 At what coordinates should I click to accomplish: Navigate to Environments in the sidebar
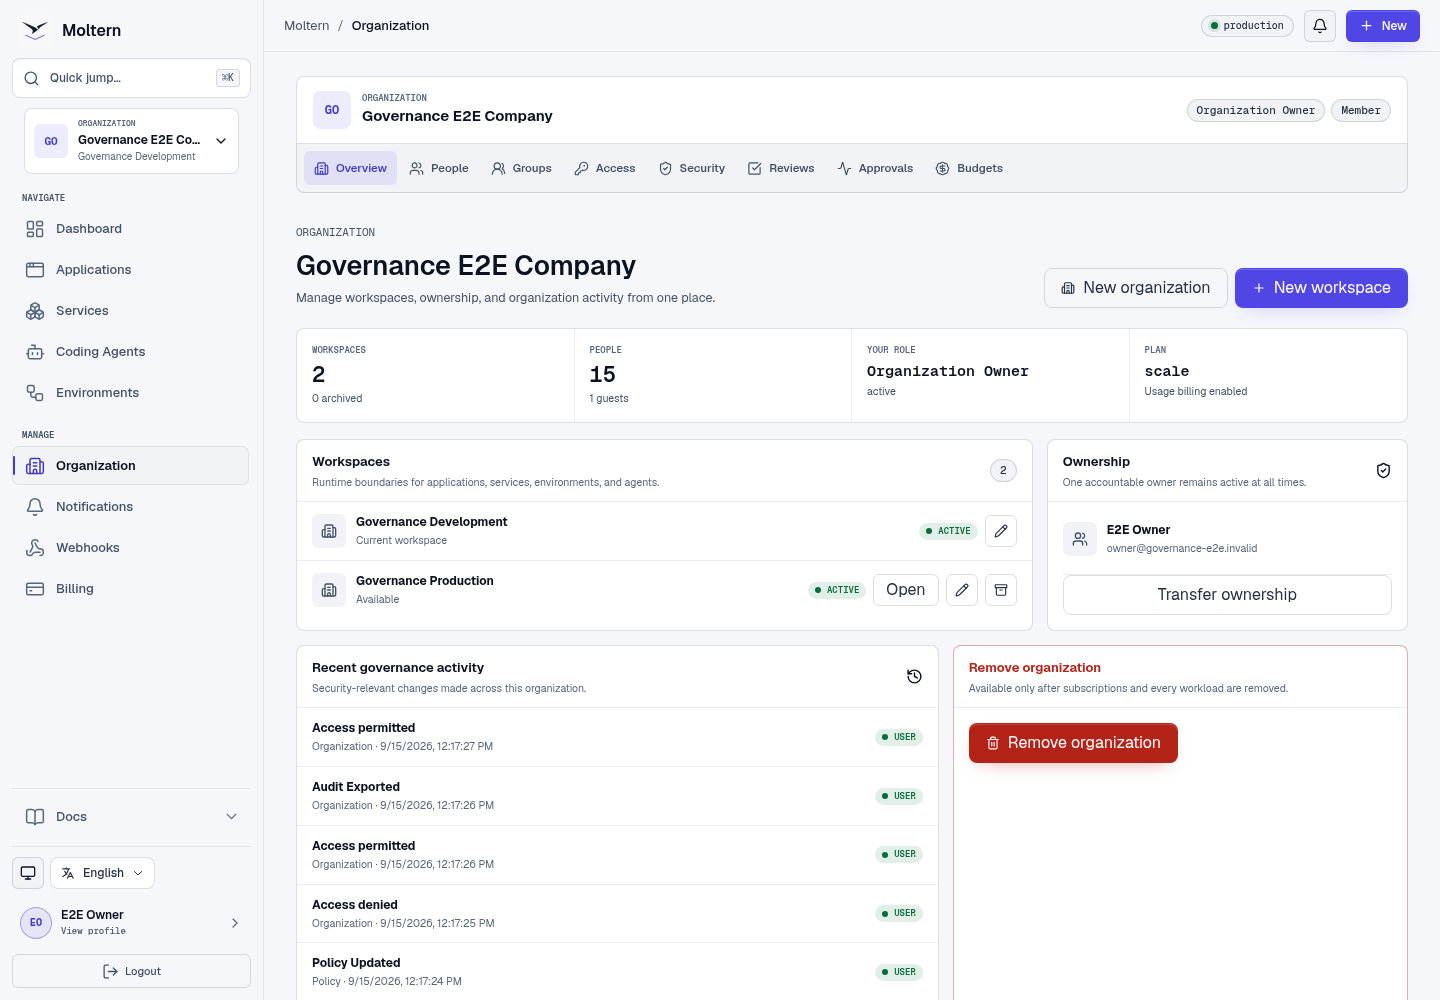[x=131, y=393]
